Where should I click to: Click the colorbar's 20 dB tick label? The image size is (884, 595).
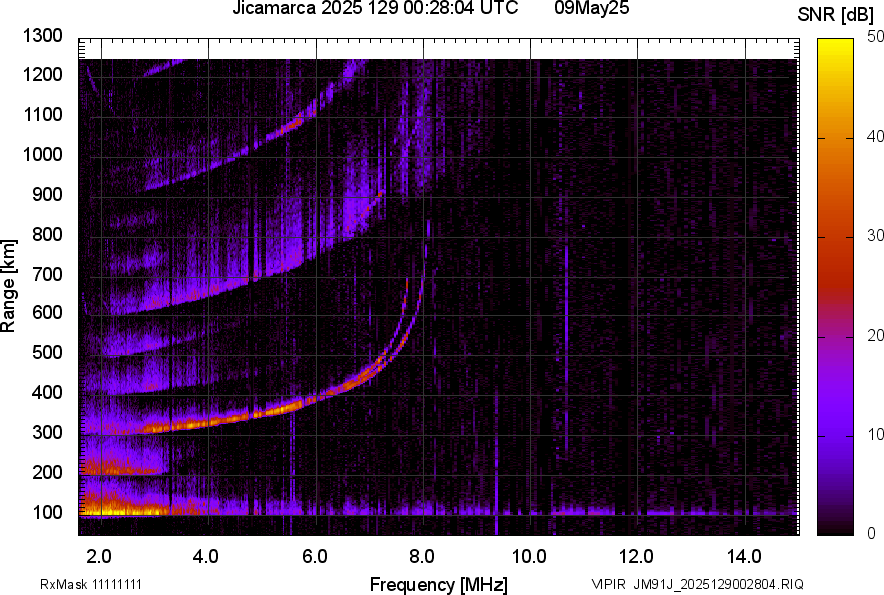(x=876, y=335)
